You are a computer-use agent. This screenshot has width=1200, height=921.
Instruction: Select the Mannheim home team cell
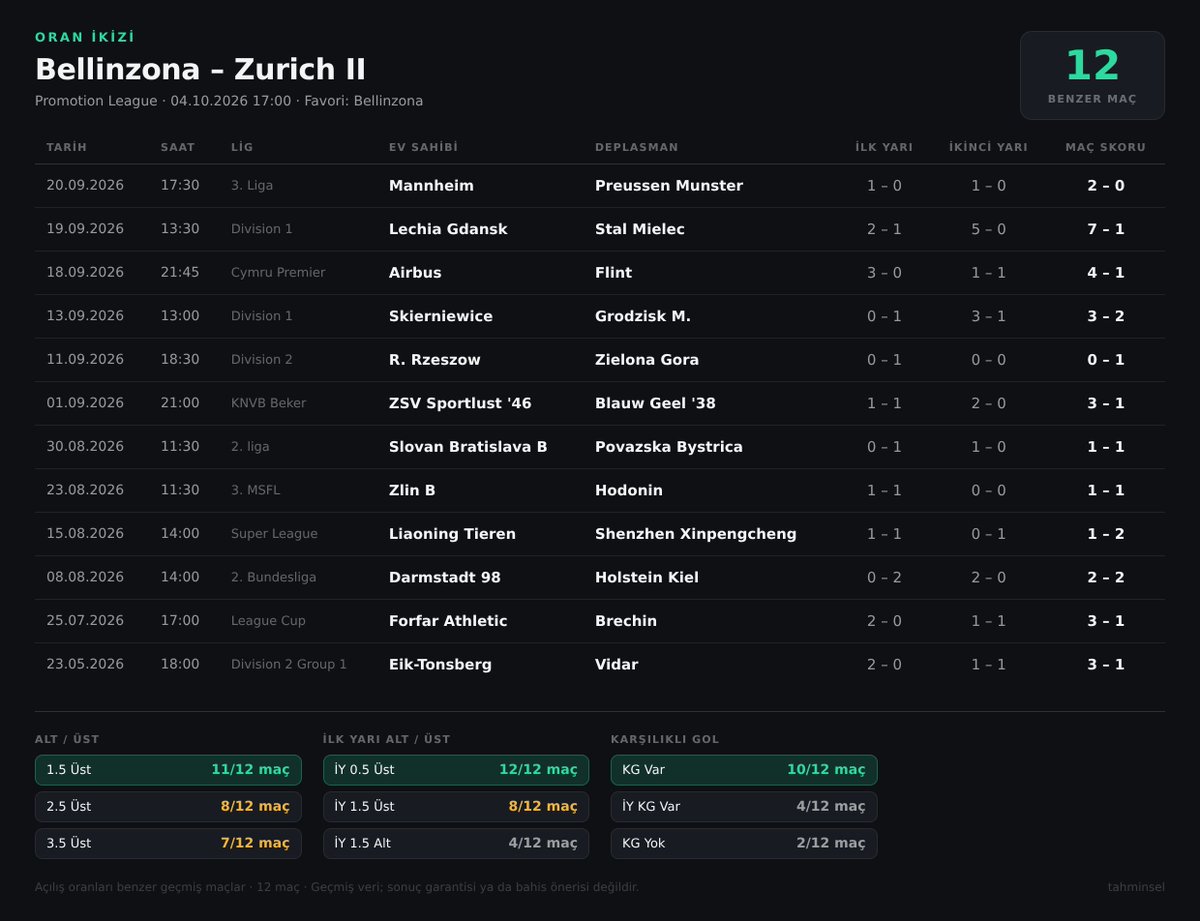431,186
